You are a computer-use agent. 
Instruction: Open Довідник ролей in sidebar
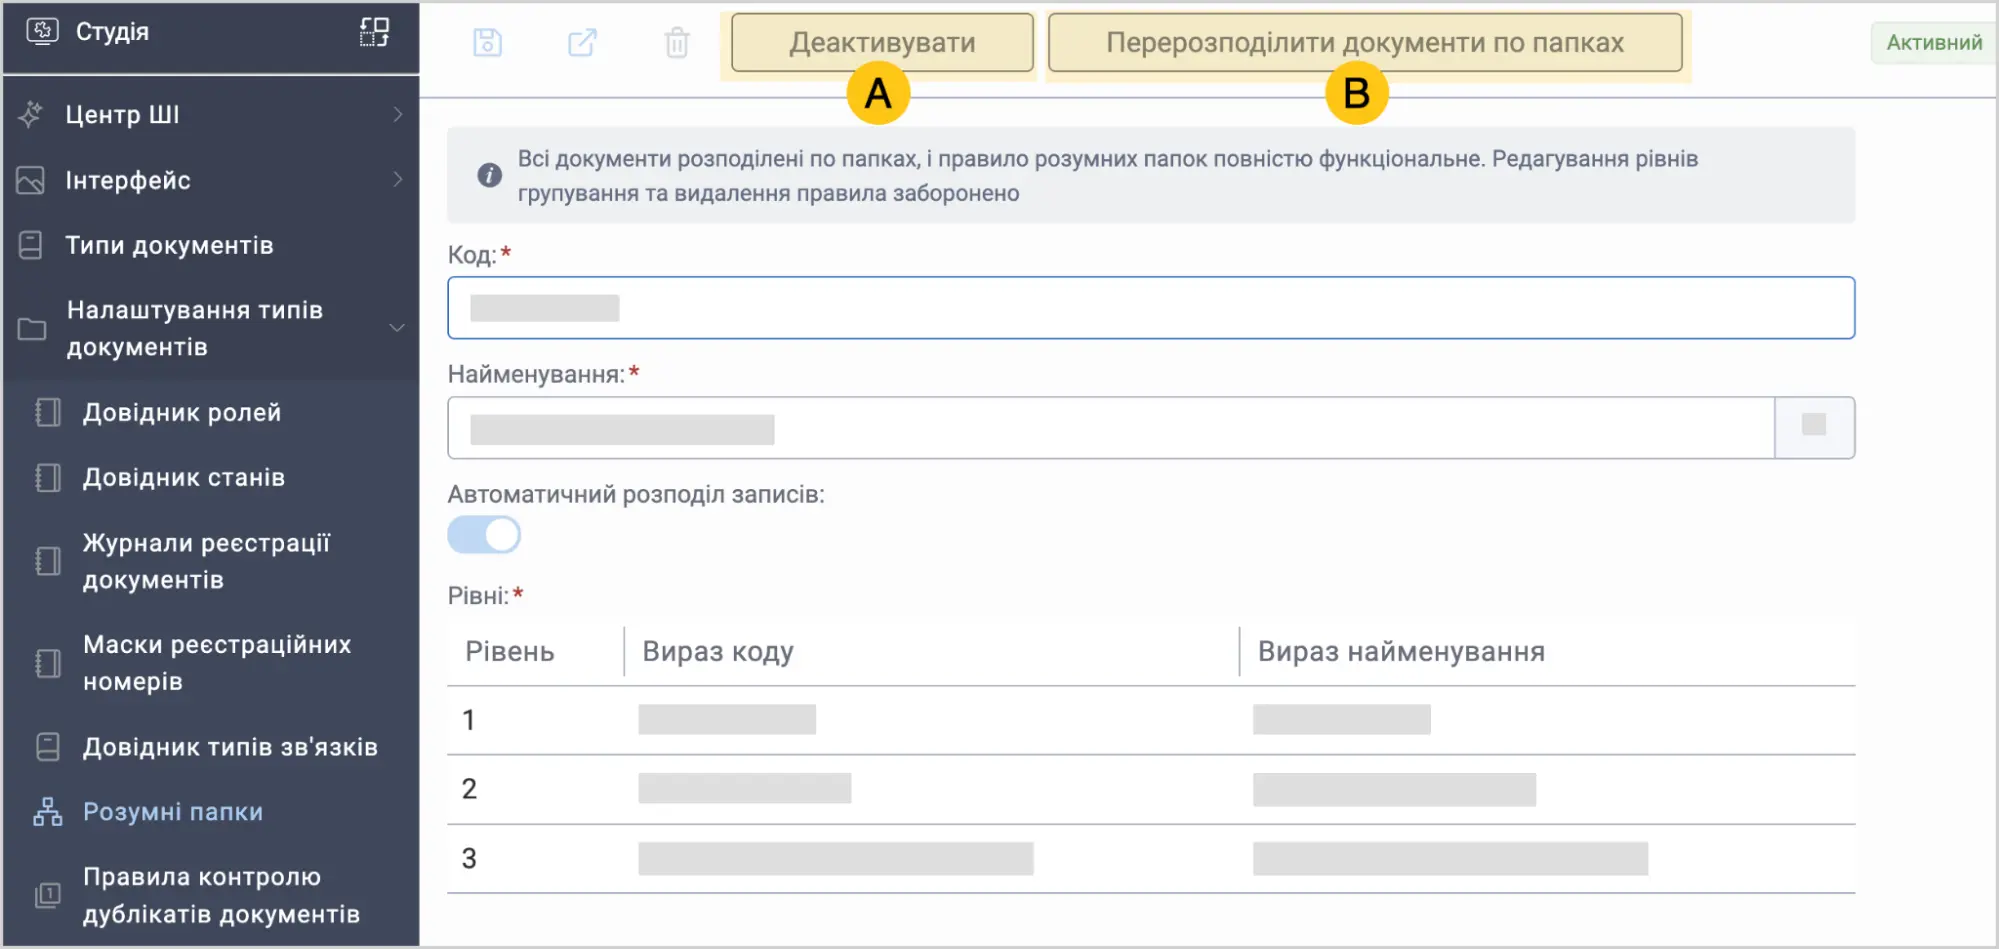tap(211, 413)
